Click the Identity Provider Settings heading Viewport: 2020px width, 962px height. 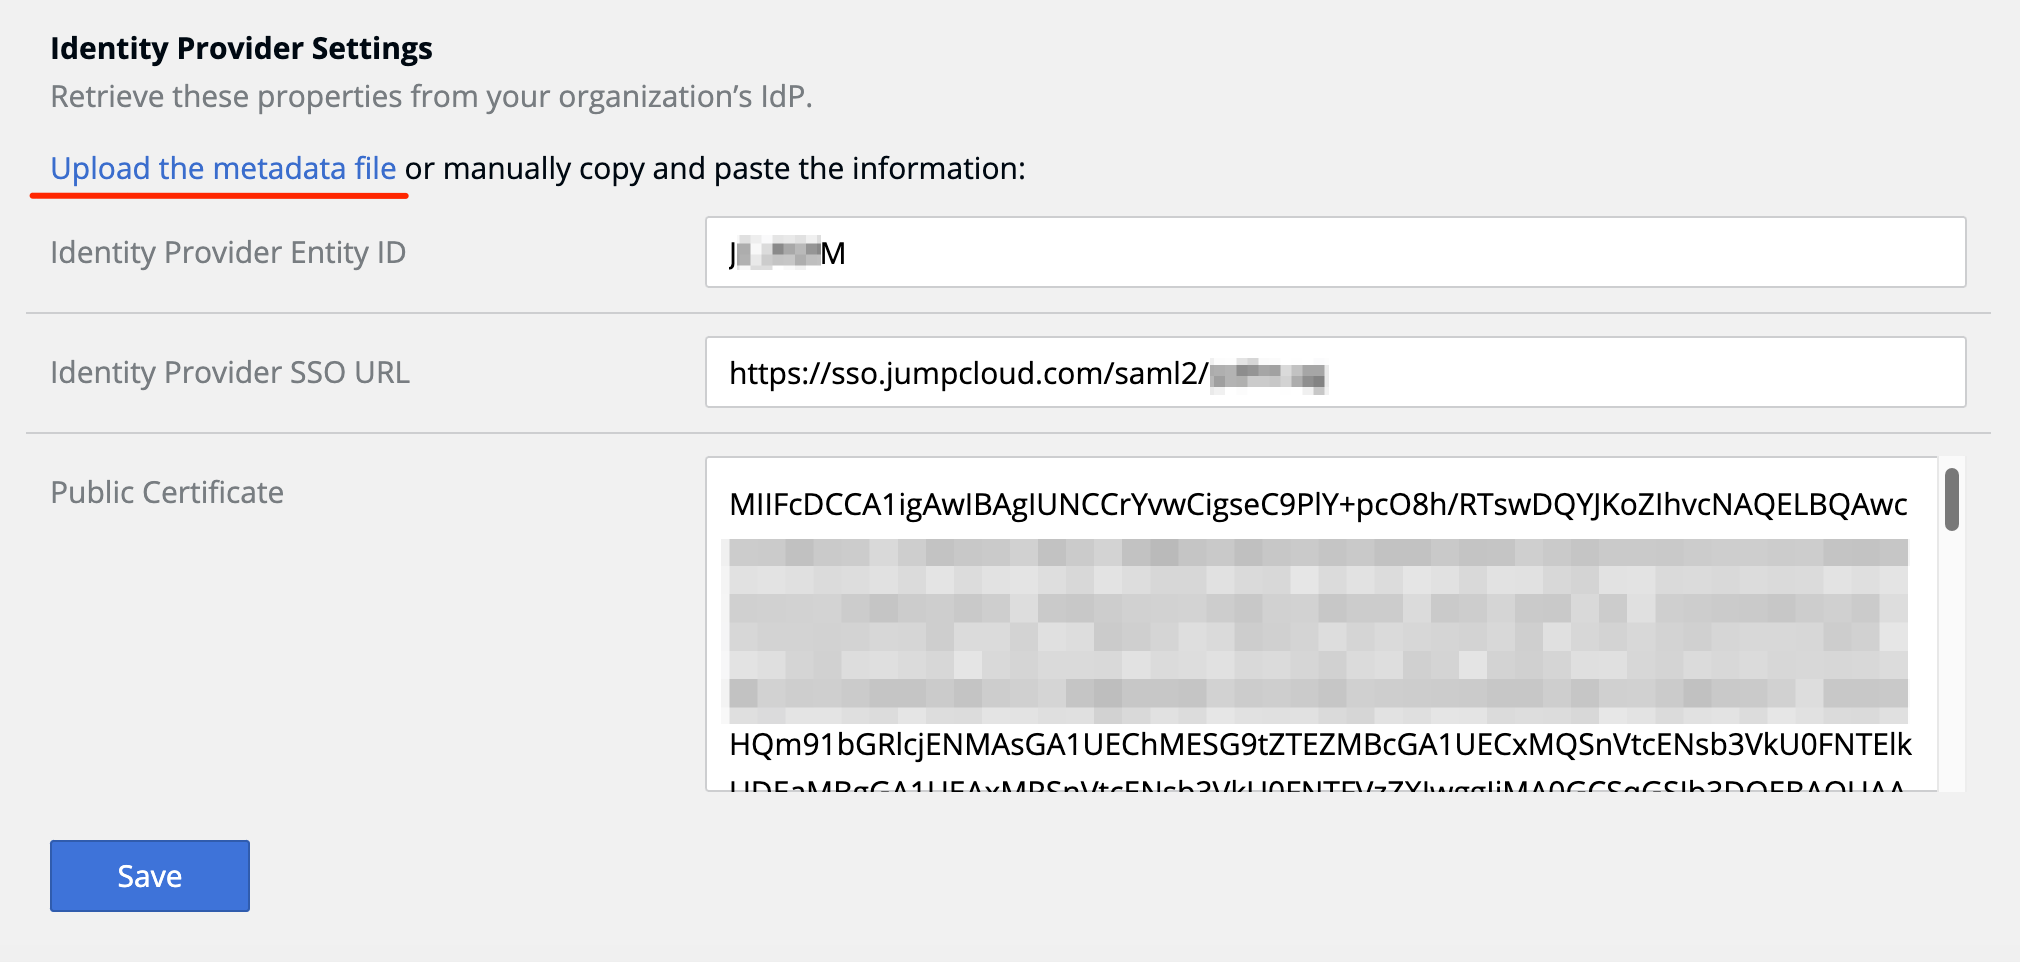[241, 48]
